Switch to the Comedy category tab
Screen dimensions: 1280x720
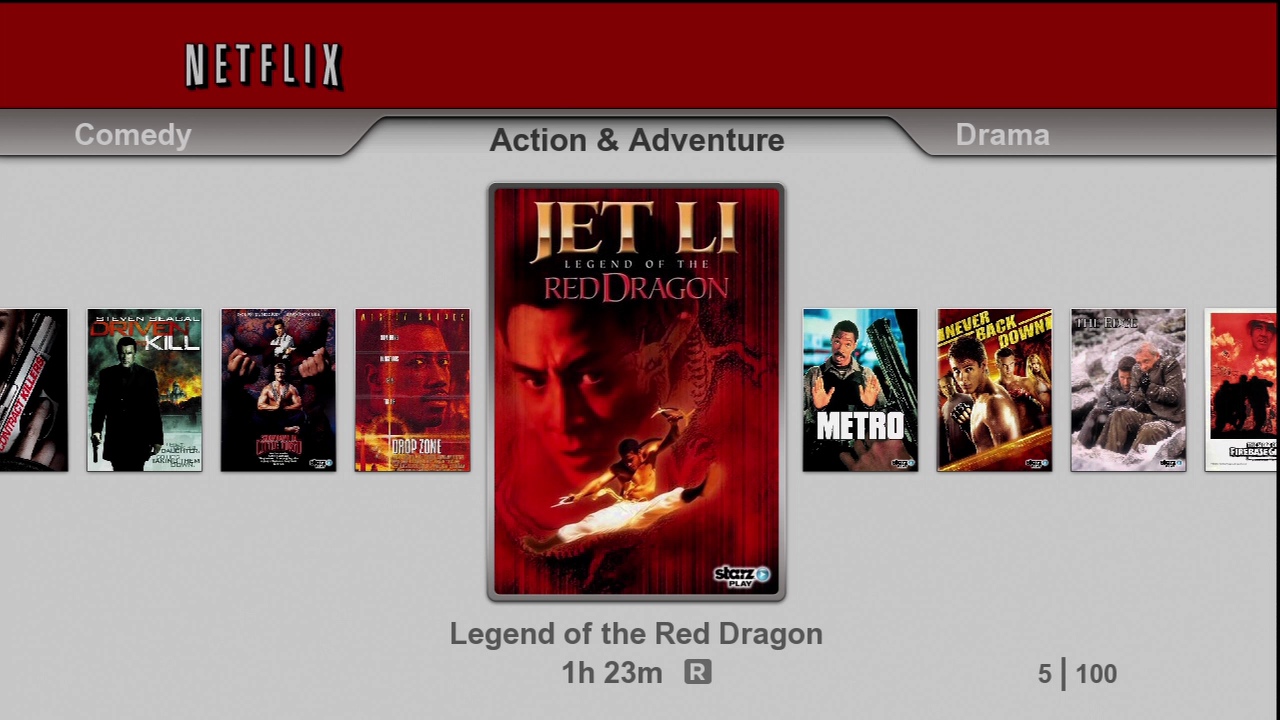[133, 135]
